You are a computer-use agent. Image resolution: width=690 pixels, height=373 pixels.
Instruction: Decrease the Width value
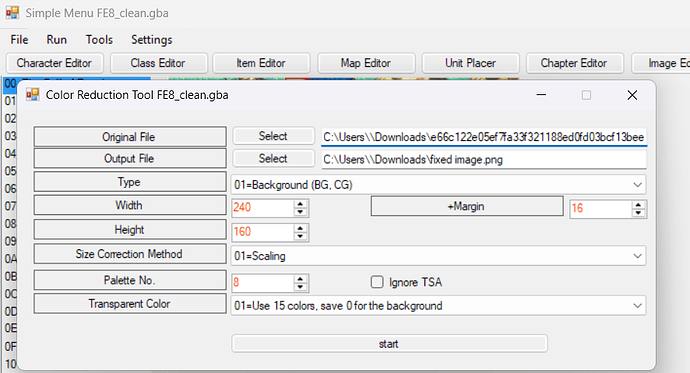point(301,212)
